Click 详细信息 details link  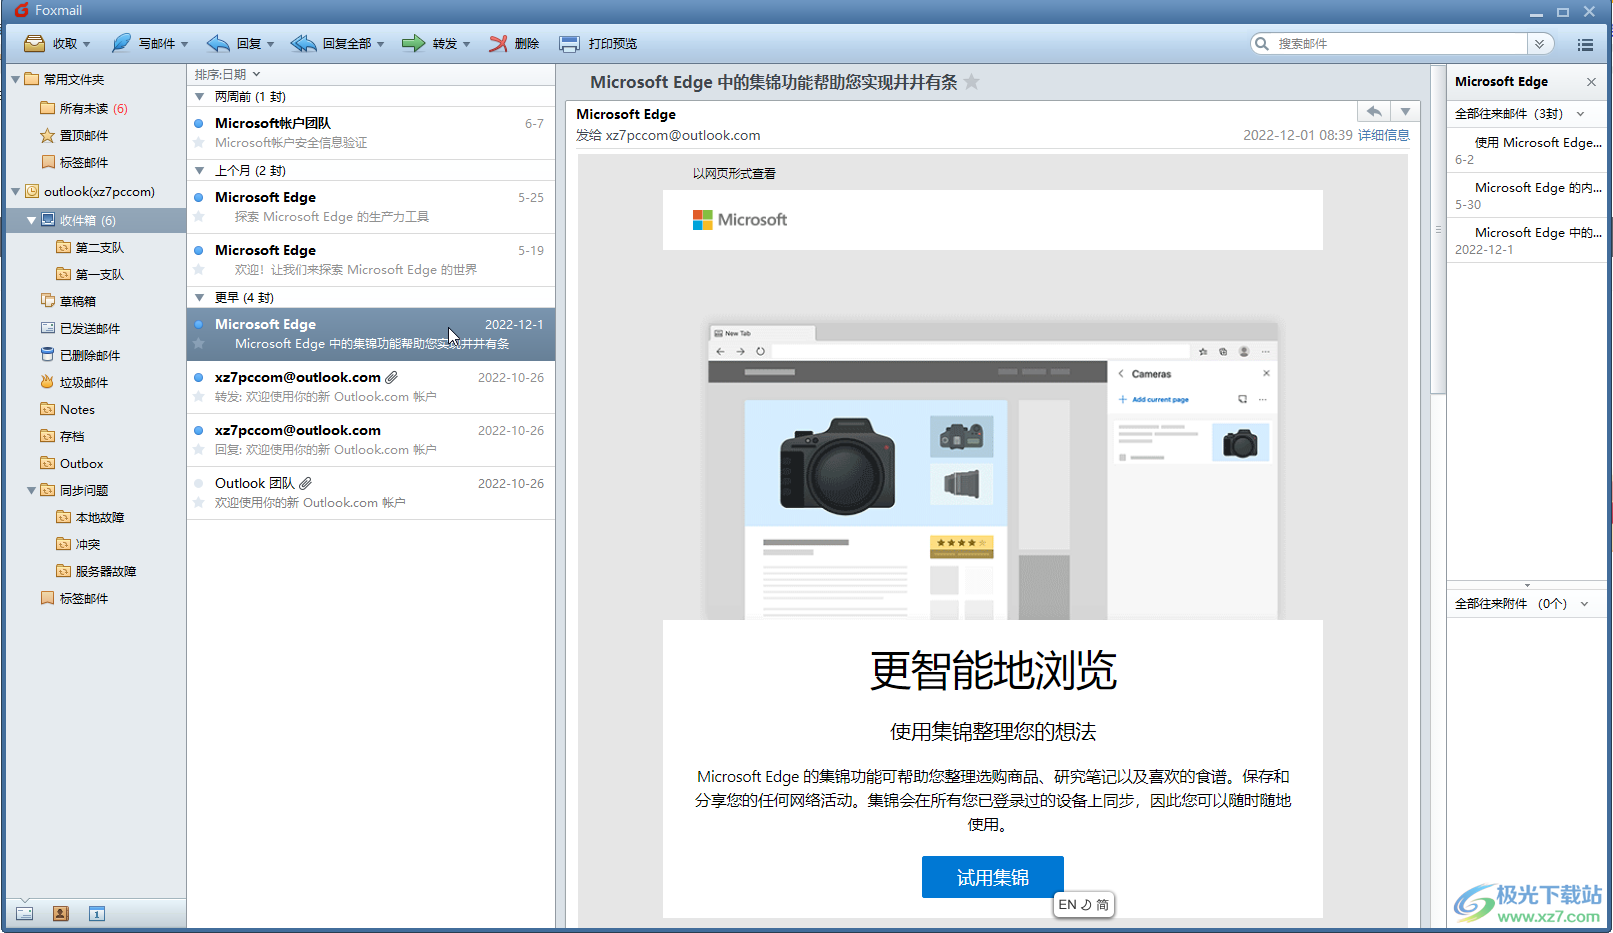coord(1383,135)
